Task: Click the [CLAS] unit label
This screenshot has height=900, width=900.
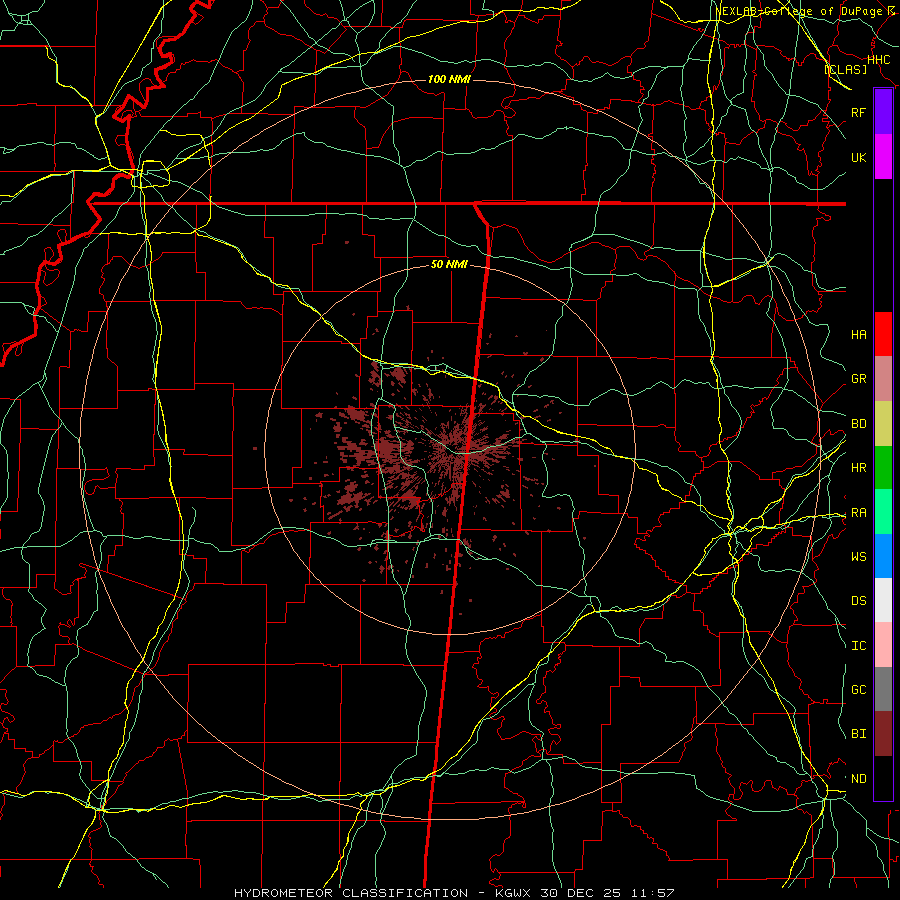Action: pos(845,69)
